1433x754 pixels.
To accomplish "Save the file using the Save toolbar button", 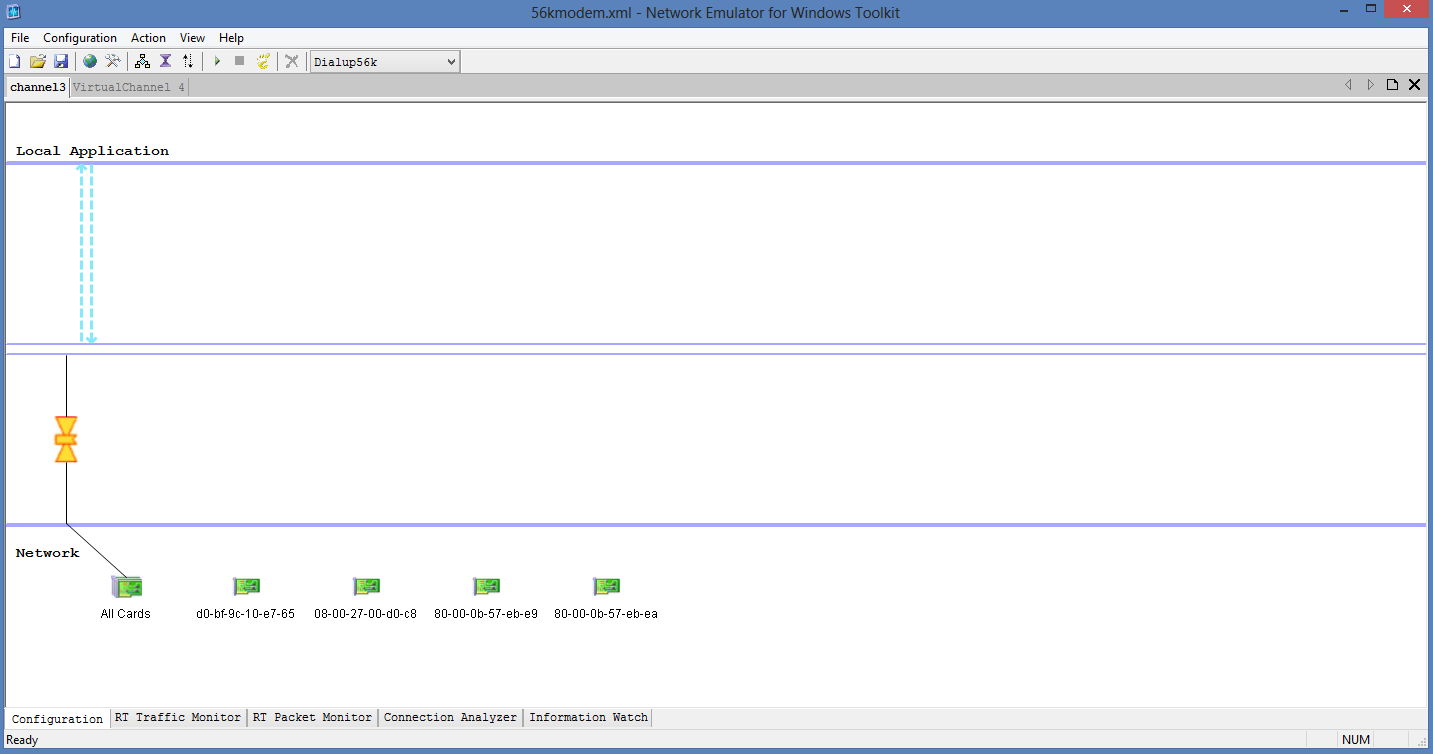I will 61,60.
